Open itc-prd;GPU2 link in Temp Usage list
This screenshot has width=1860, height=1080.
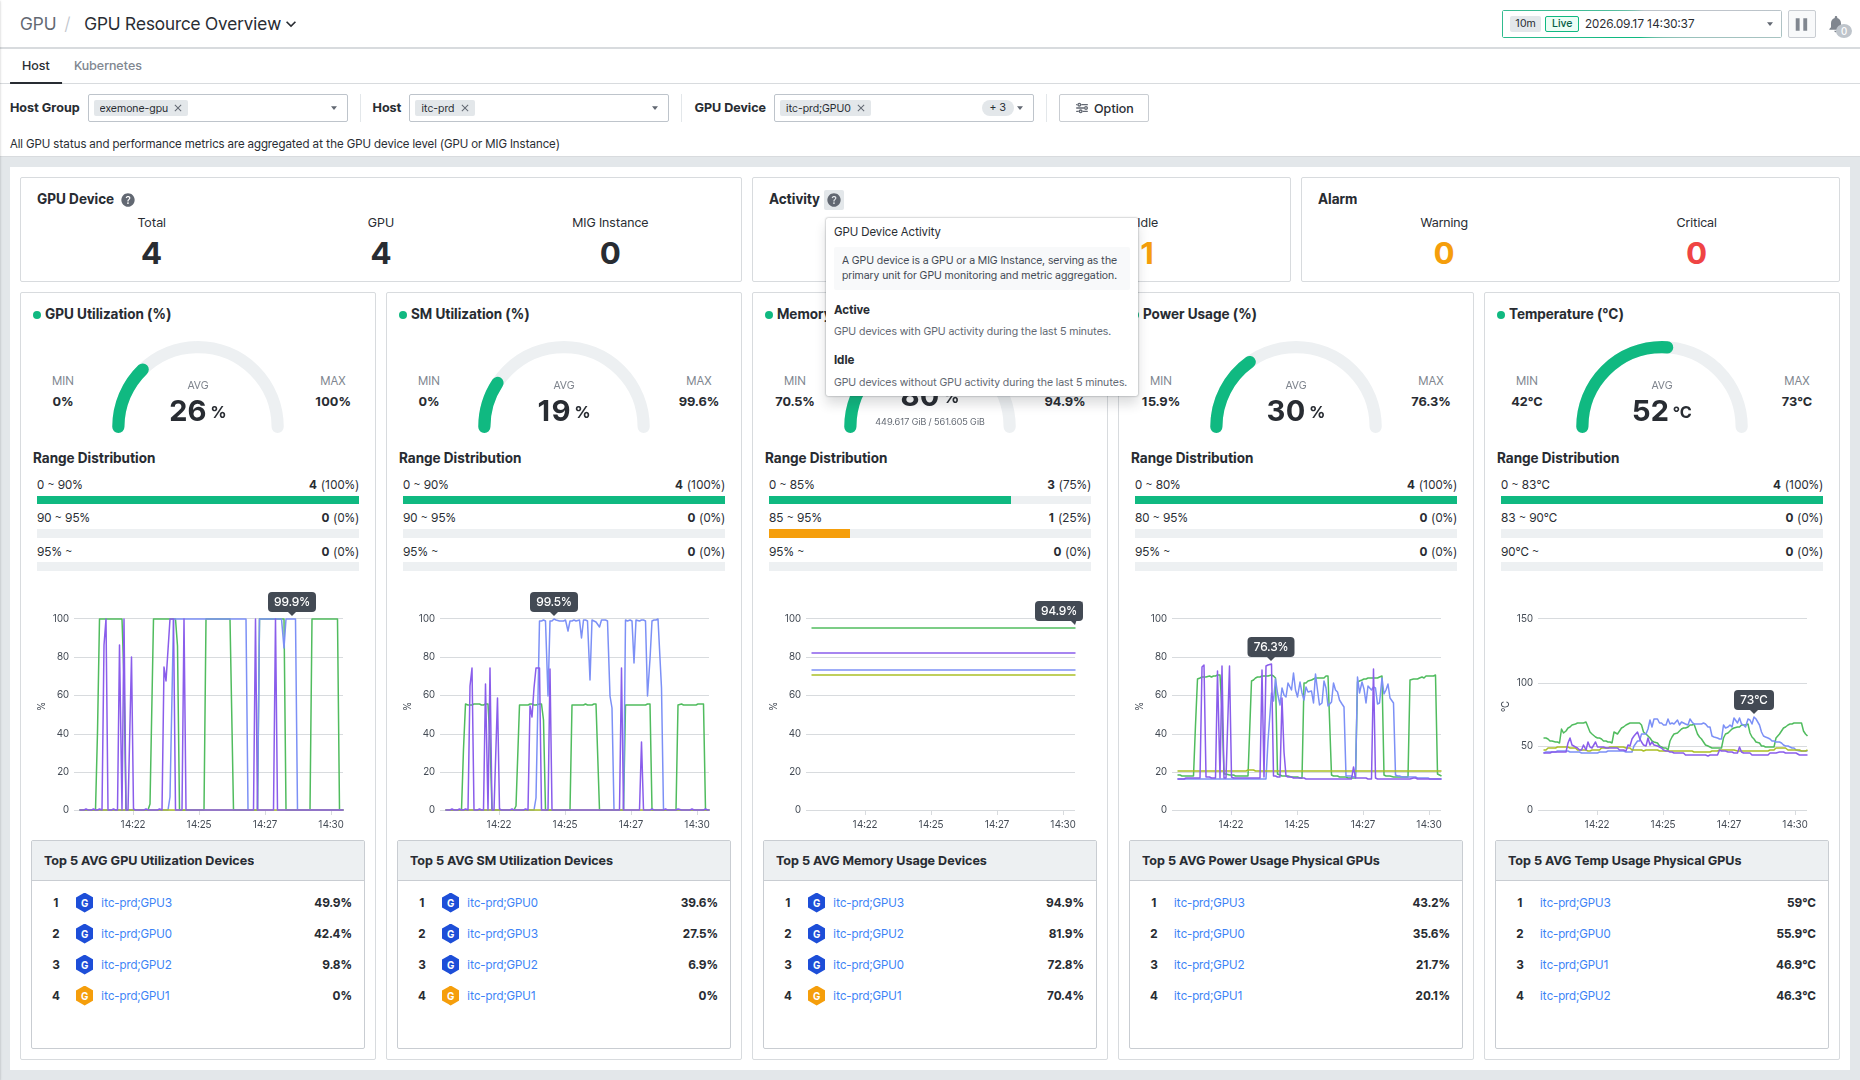(x=1575, y=996)
